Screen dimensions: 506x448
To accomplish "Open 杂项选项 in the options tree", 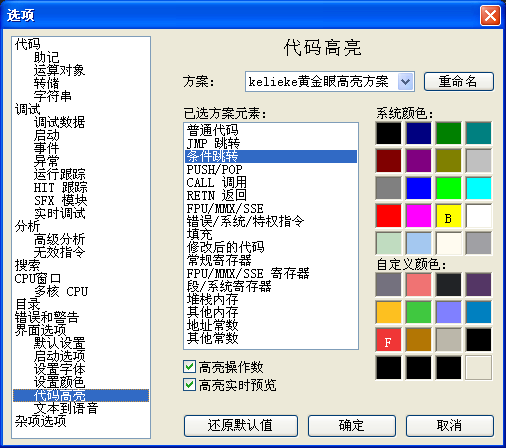I will coord(40,421).
